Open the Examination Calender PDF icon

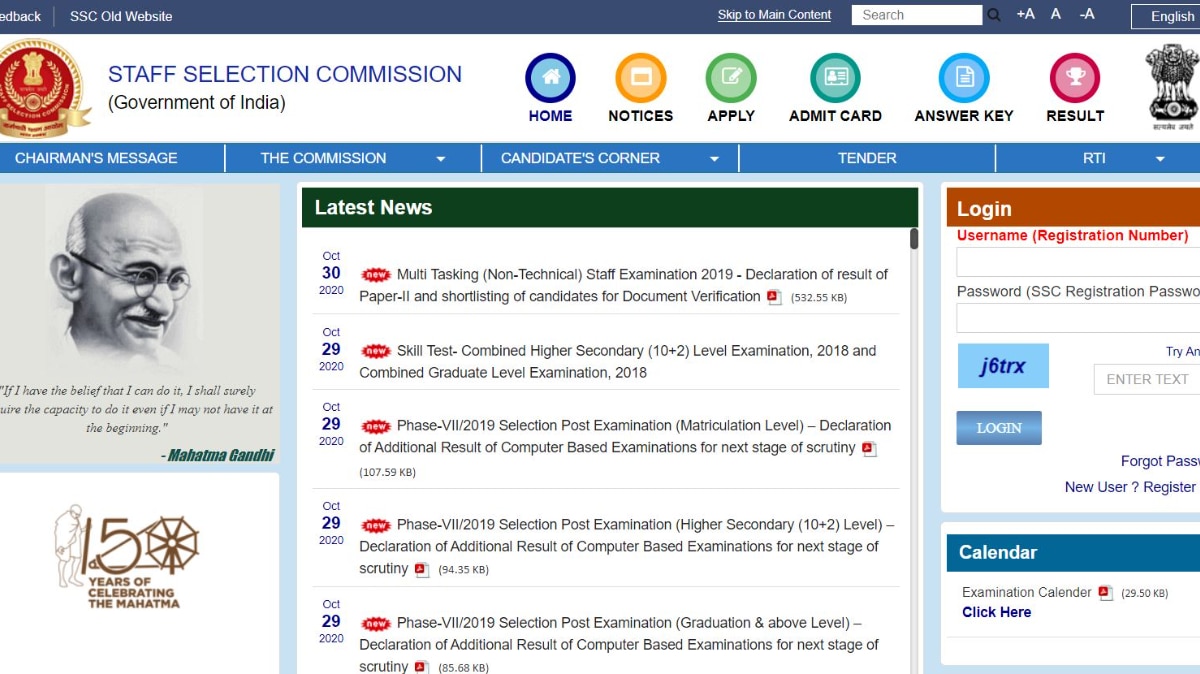pyautogui.click(x=1104, y=592)
